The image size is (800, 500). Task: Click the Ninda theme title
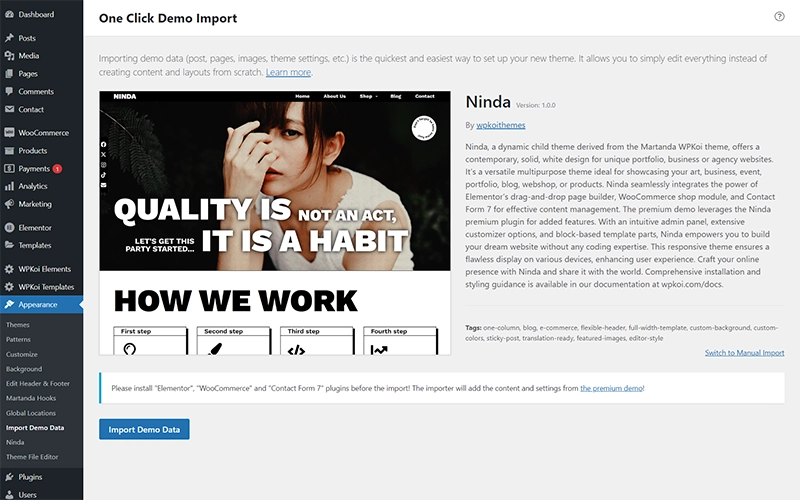488,102
